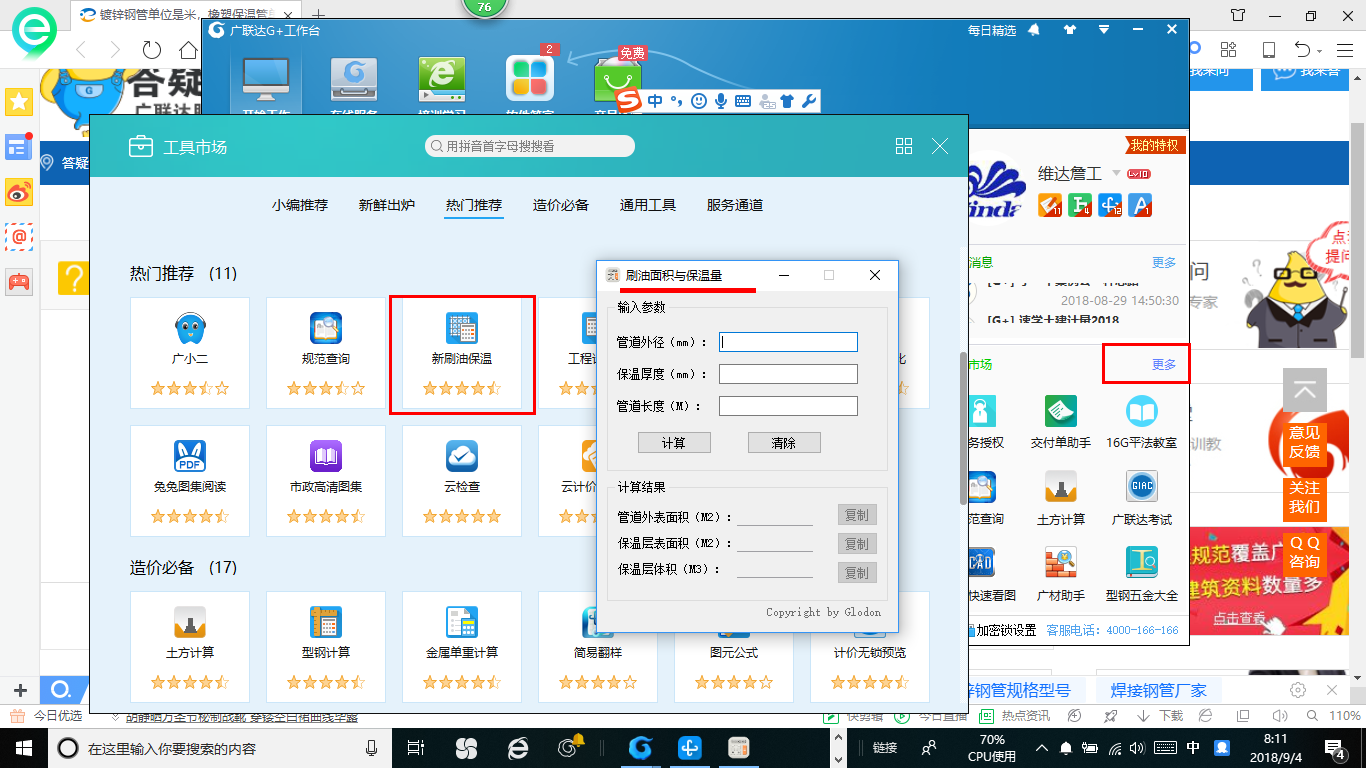Click the QQ咨询 button
Image resolution: width=1366 pixels, height=768 pixels.
[x=1304, y=552]
